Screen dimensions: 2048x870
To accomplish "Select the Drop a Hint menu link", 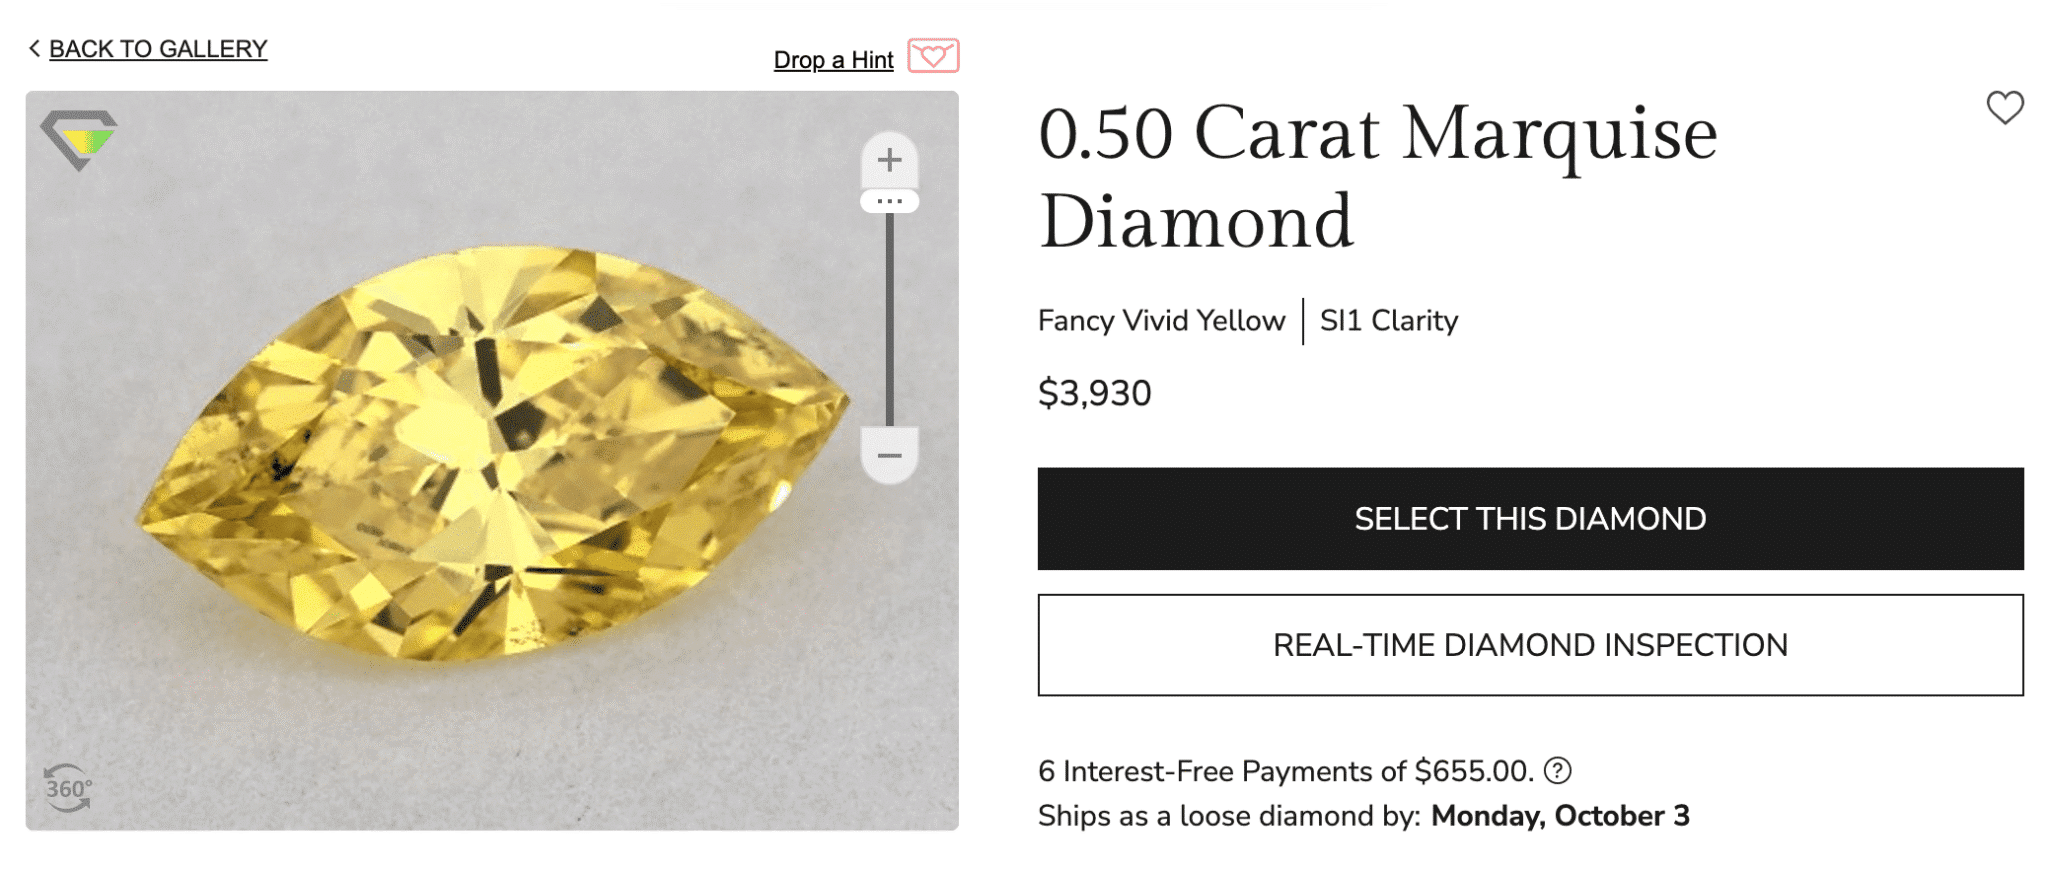I will (x=832, y=59).
